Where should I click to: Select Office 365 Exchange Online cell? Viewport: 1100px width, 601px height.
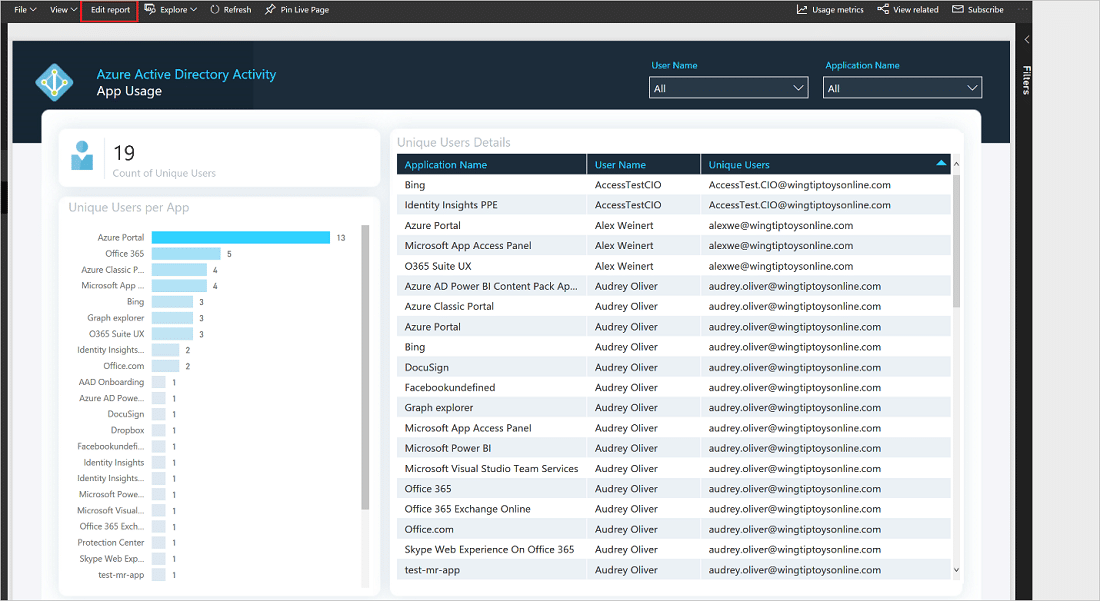[x=467, y=509]
